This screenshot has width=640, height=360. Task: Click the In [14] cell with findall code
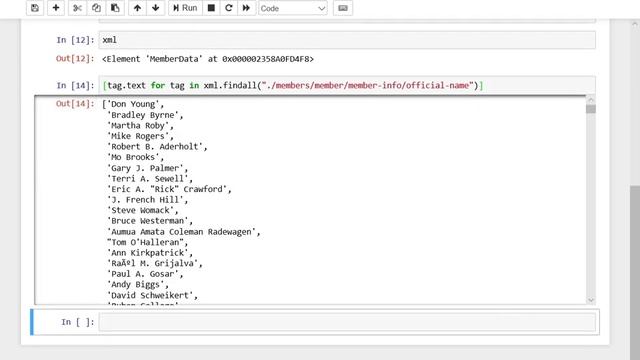pyautogui.click(x=347, y=85)
